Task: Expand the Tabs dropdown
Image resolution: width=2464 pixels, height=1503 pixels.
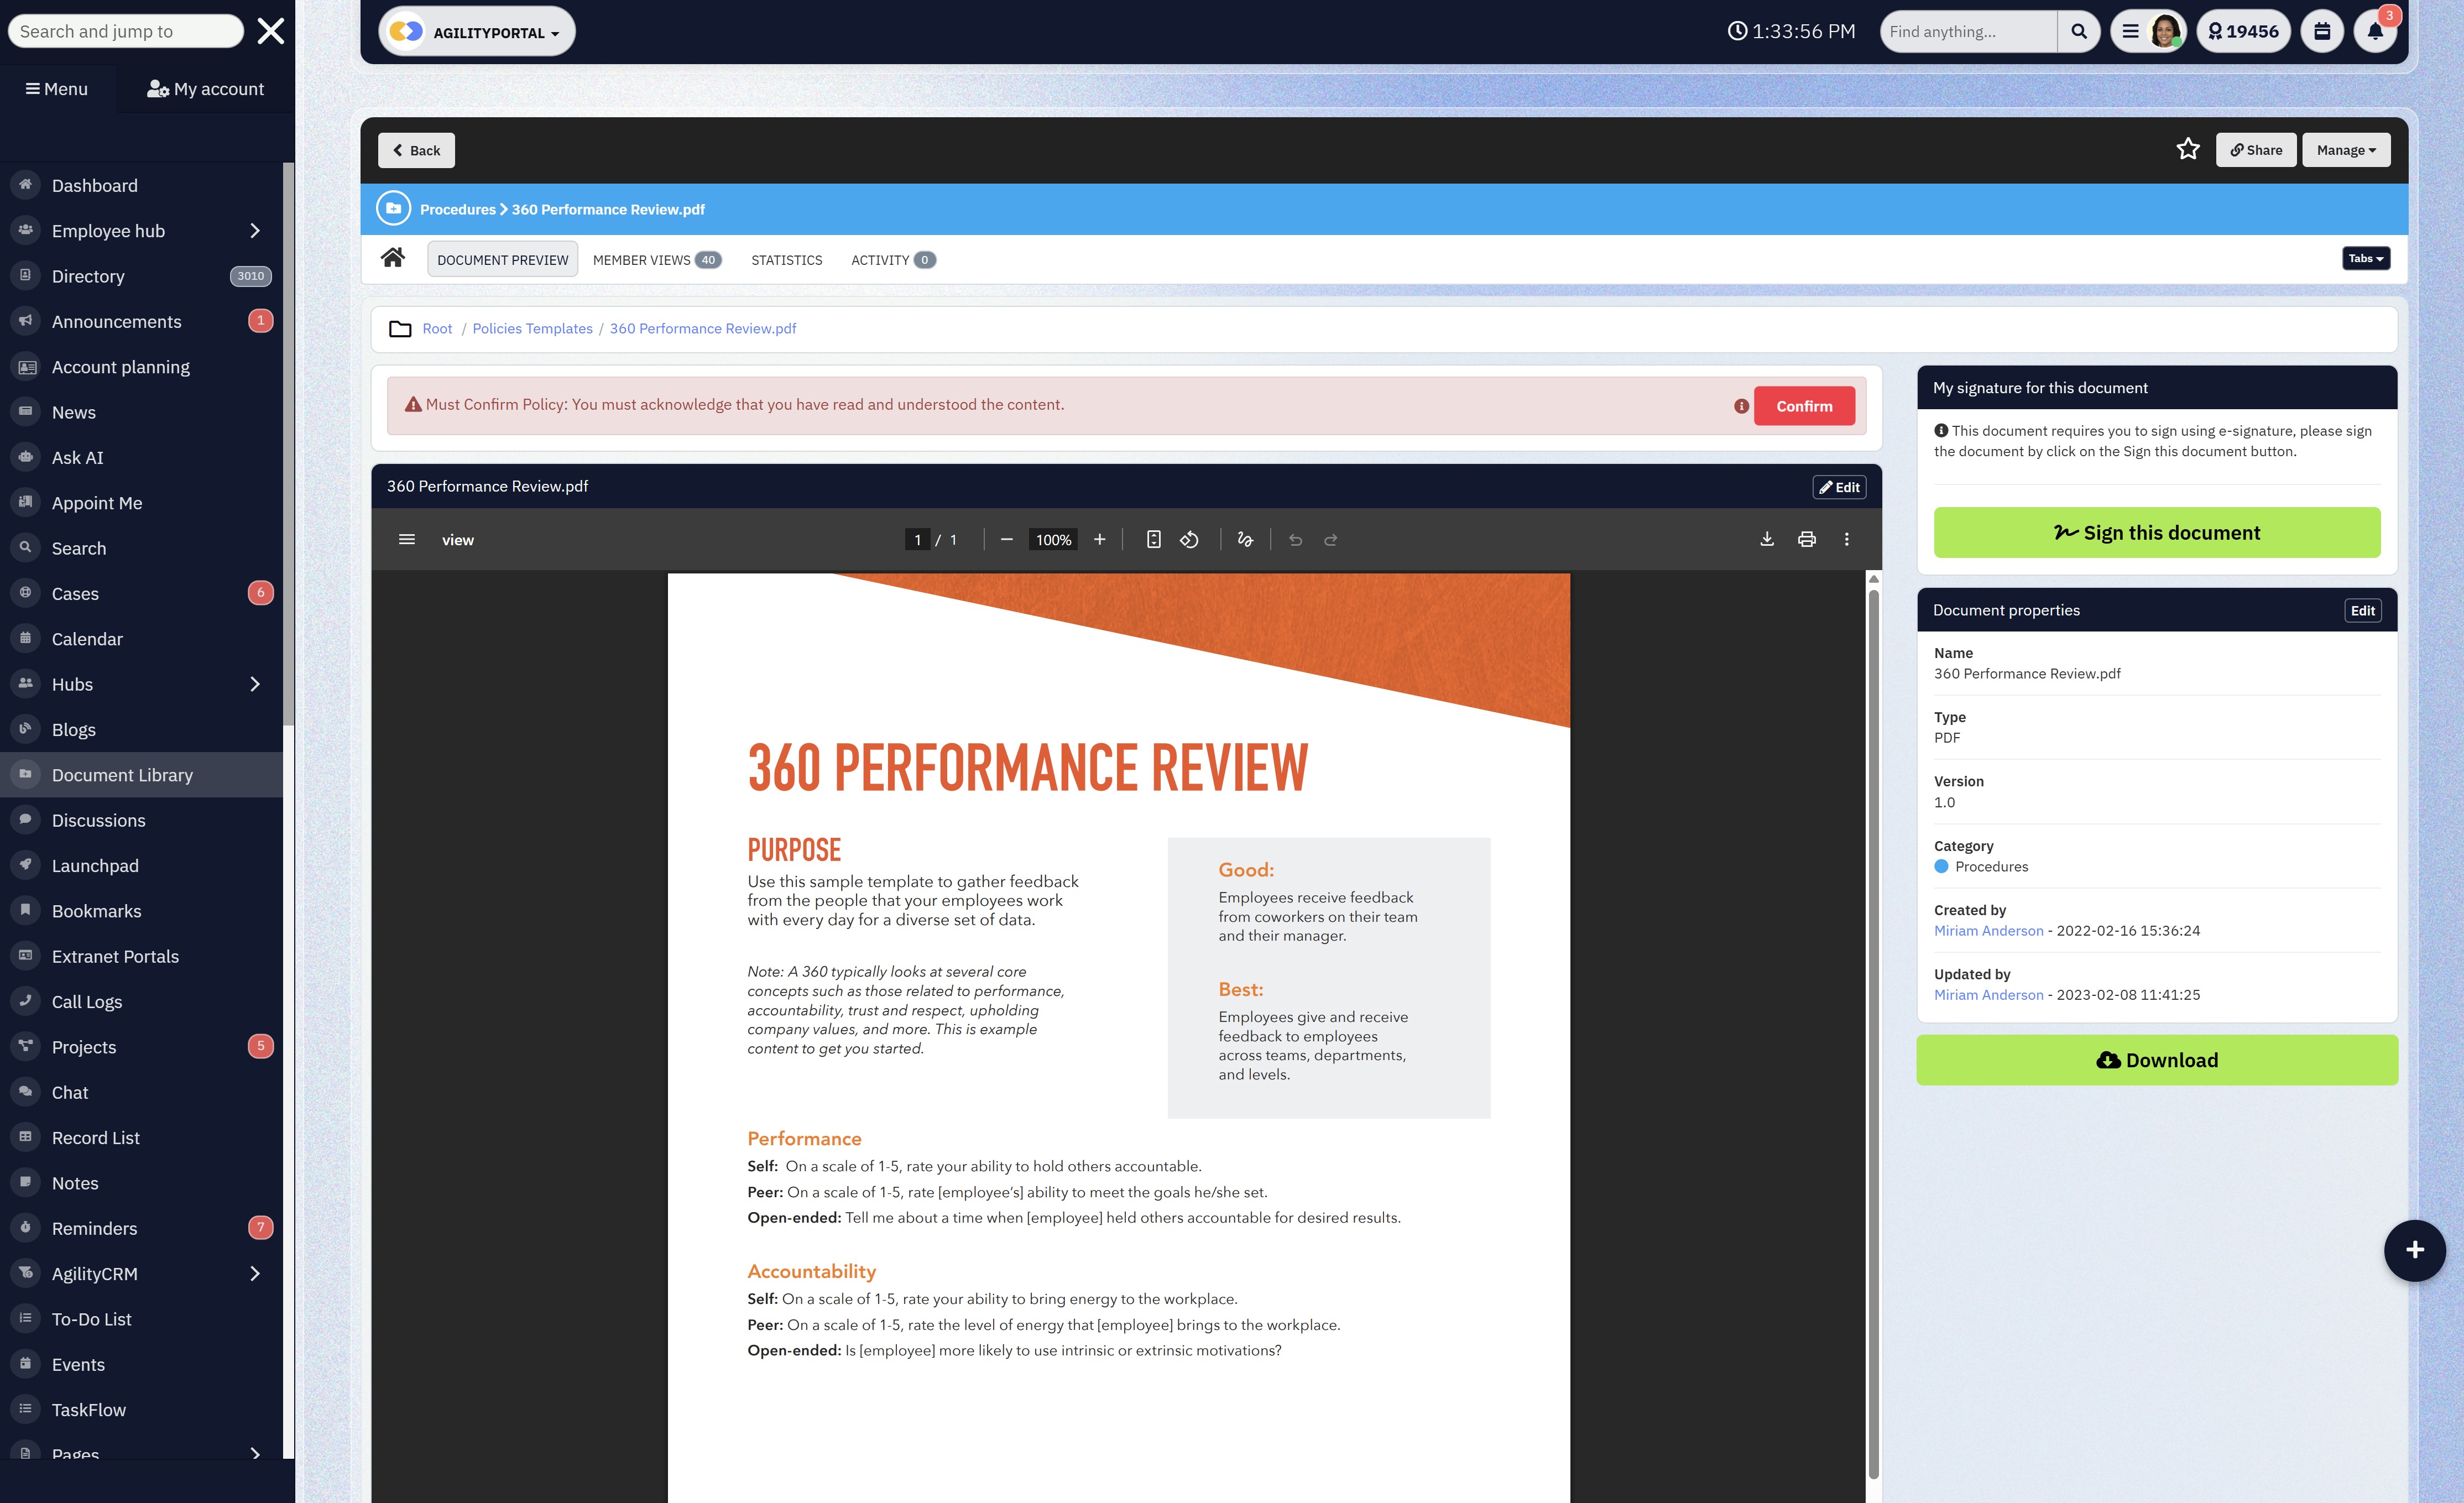Action: coord(2365,259)
